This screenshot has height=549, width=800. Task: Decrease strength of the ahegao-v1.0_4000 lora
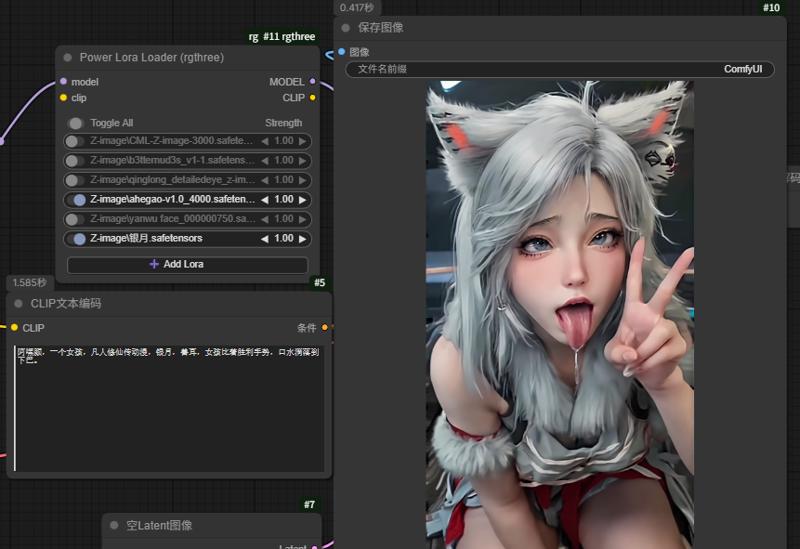coord(265,200)
